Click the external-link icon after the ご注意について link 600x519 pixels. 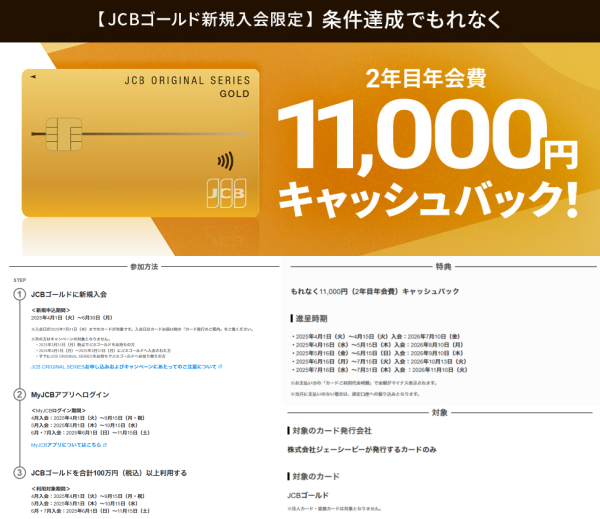pyautogui.click(x=220, y=367)
